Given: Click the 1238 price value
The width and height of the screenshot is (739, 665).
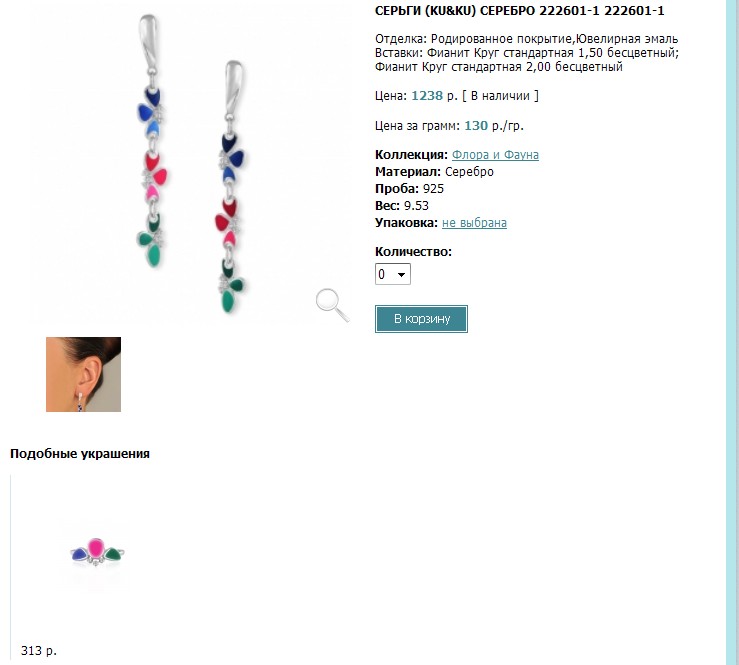Looking at the screenshot, I should 427,96.
